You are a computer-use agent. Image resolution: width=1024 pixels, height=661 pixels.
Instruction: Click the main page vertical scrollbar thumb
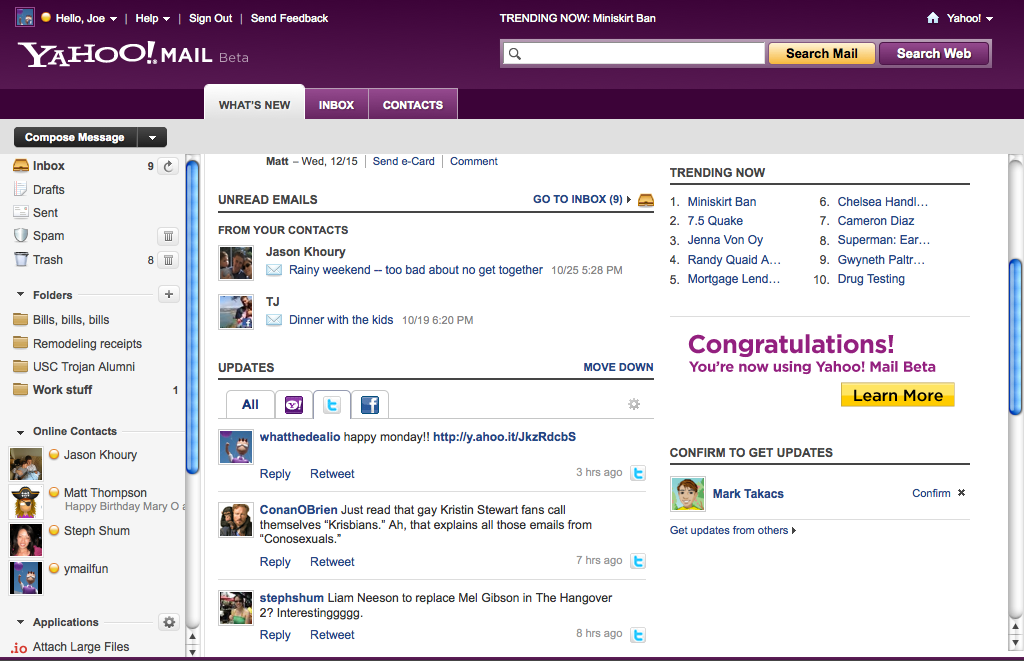(1015, 335)
